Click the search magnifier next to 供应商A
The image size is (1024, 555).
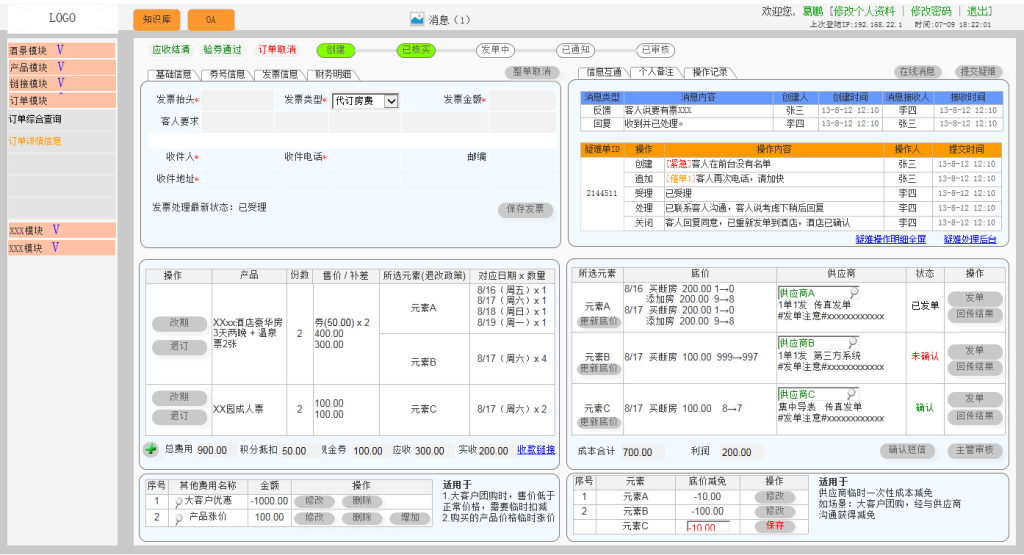(x=853, y=291)
